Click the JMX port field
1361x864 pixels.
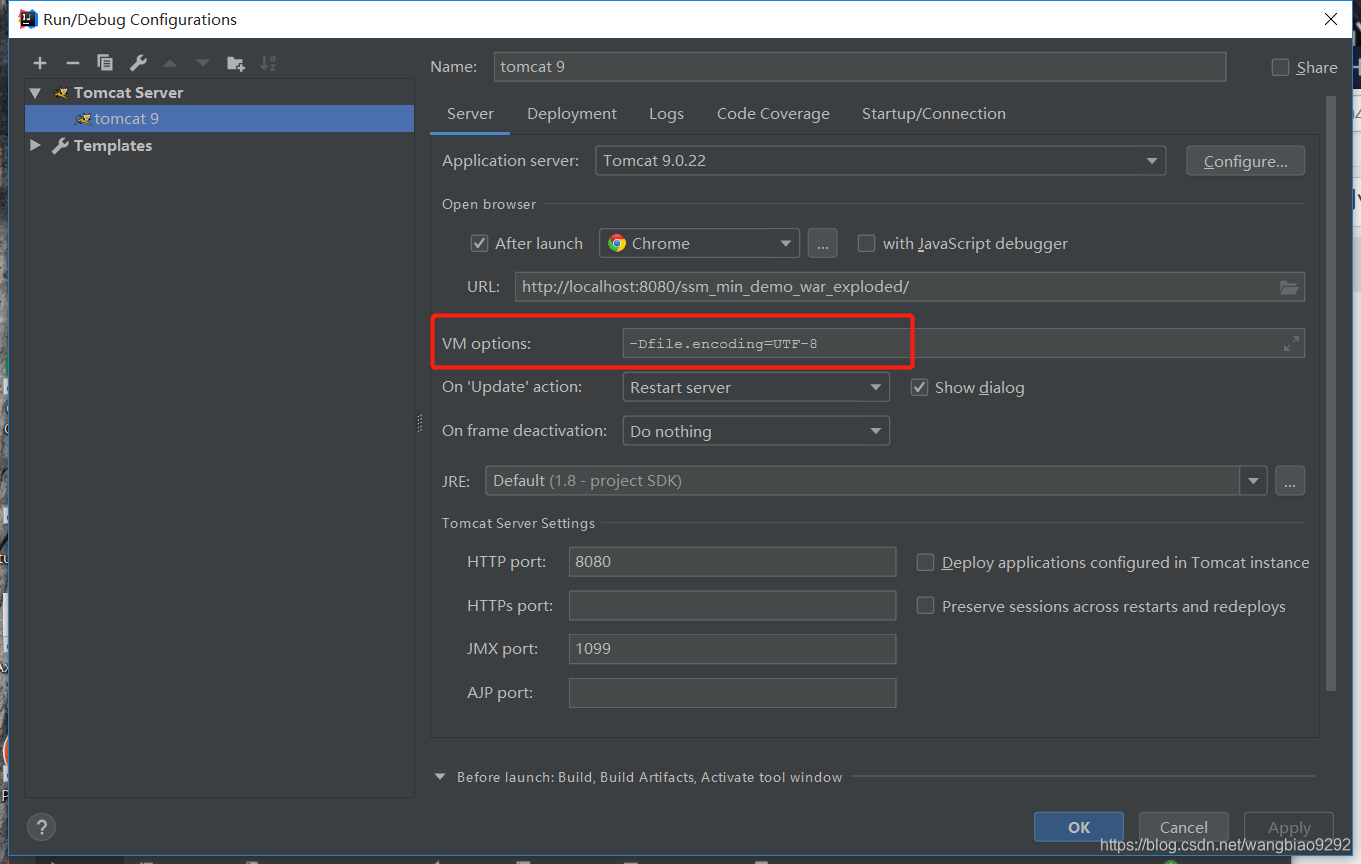pyautogui.click(x=732, y=649)
